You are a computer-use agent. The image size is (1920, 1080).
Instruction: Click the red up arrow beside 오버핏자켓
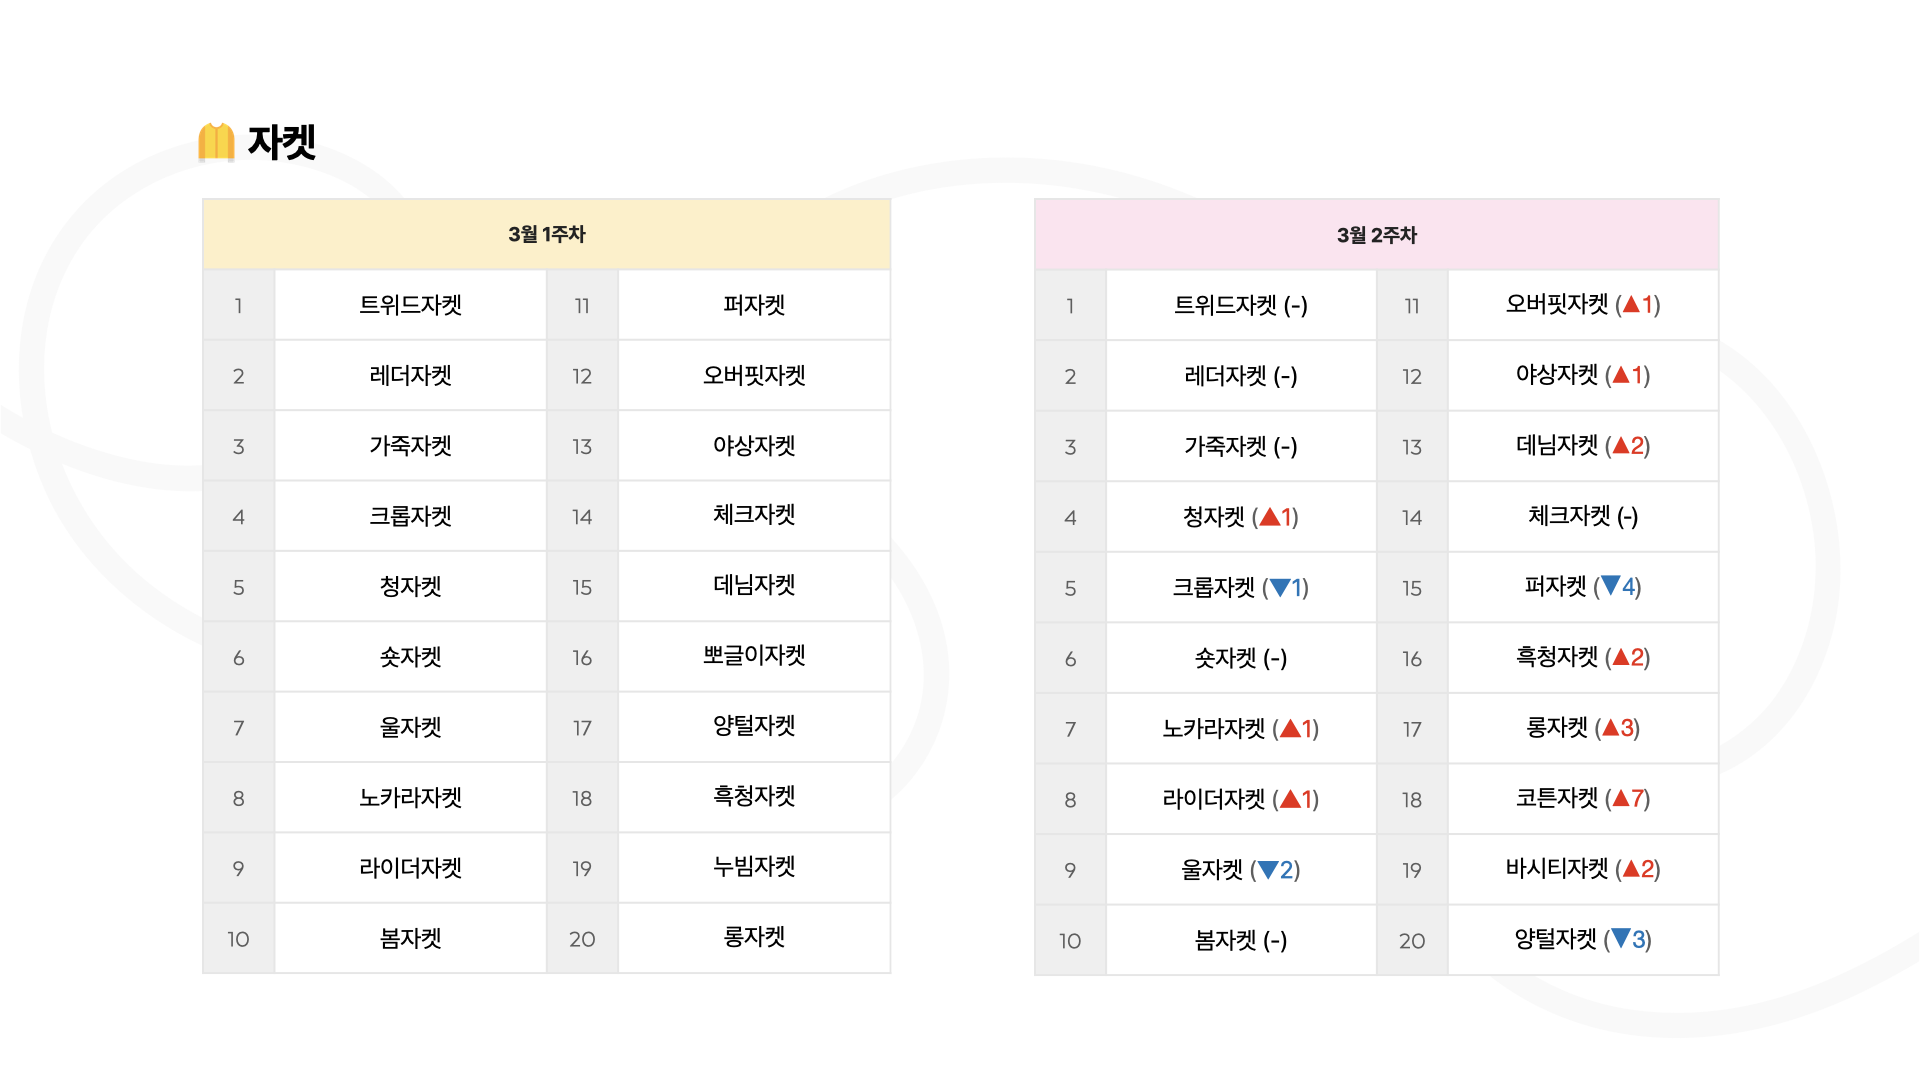pyautogui.click(x=1631, y=304)
